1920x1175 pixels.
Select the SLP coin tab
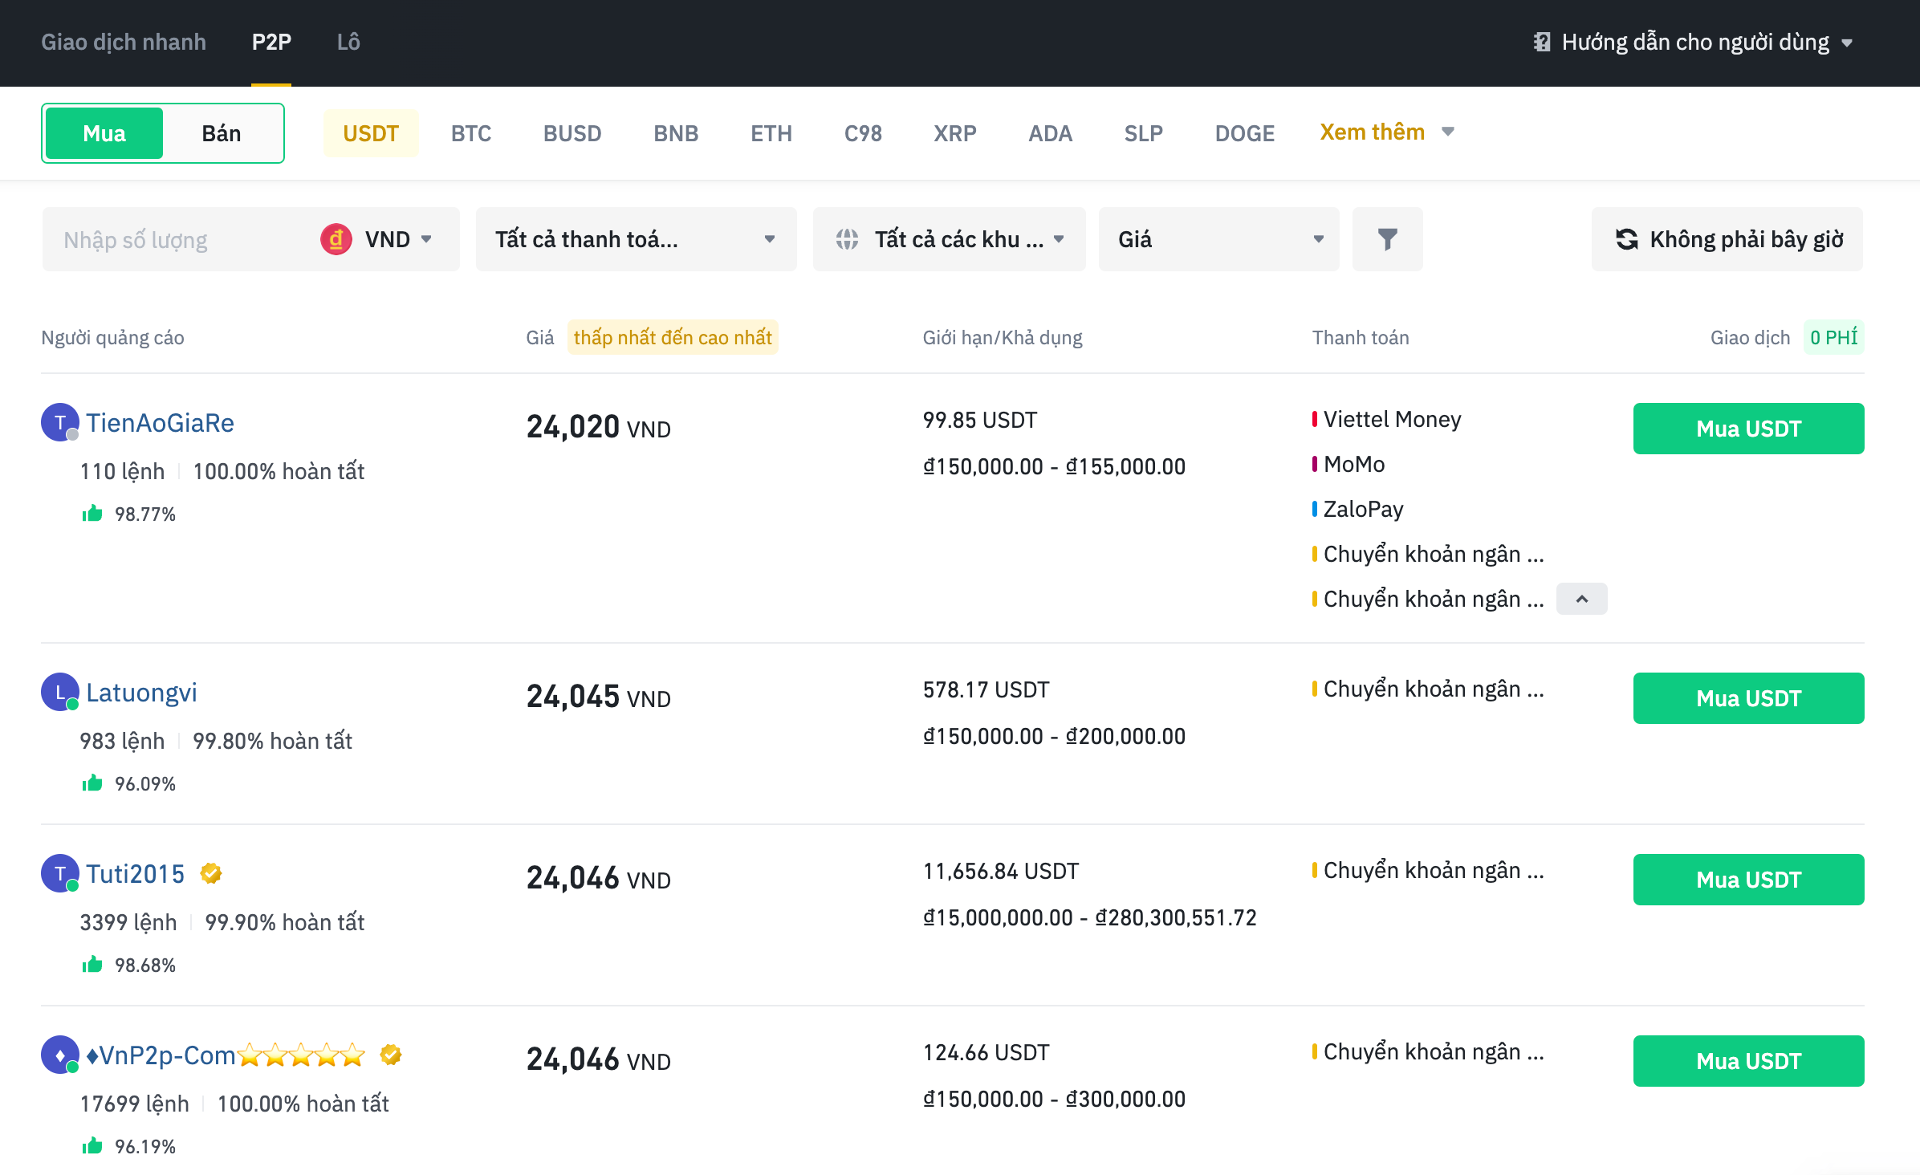pyautogui.click(x=1143, y=133)
